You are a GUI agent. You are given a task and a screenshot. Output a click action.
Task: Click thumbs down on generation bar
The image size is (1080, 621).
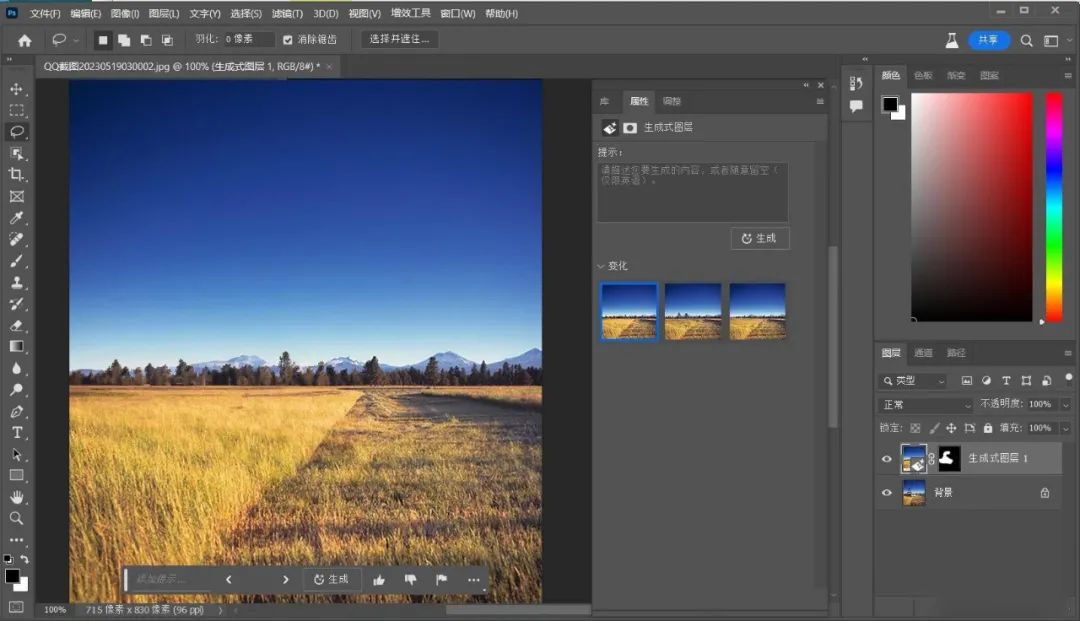[411, 580]
